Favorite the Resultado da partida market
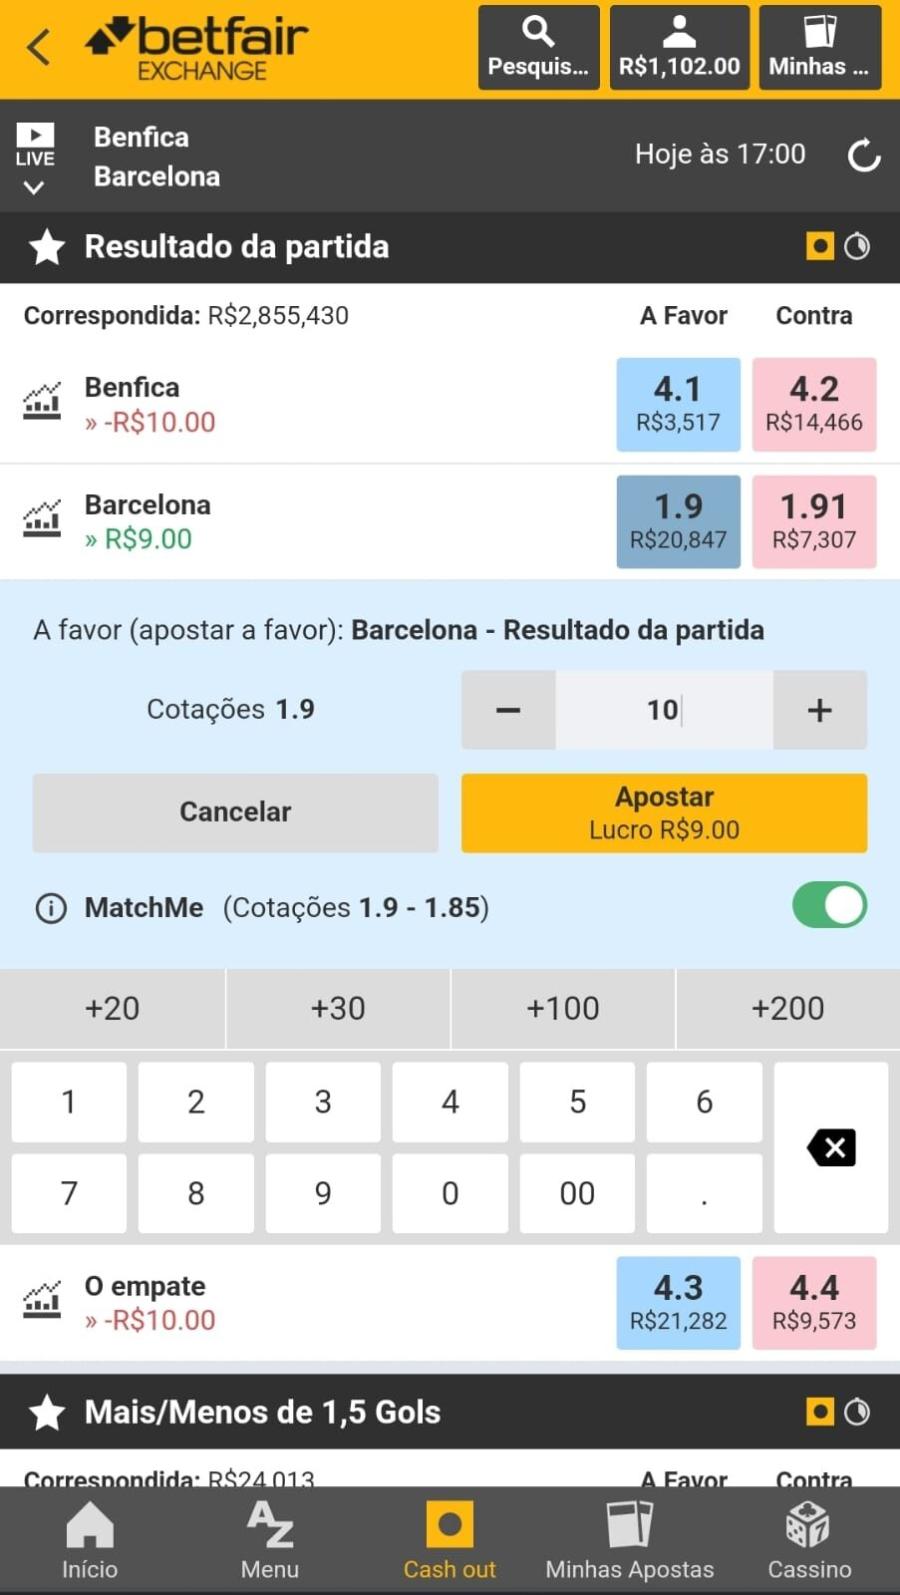Screen dimensions: 900x1595 (x=46, y=247)
